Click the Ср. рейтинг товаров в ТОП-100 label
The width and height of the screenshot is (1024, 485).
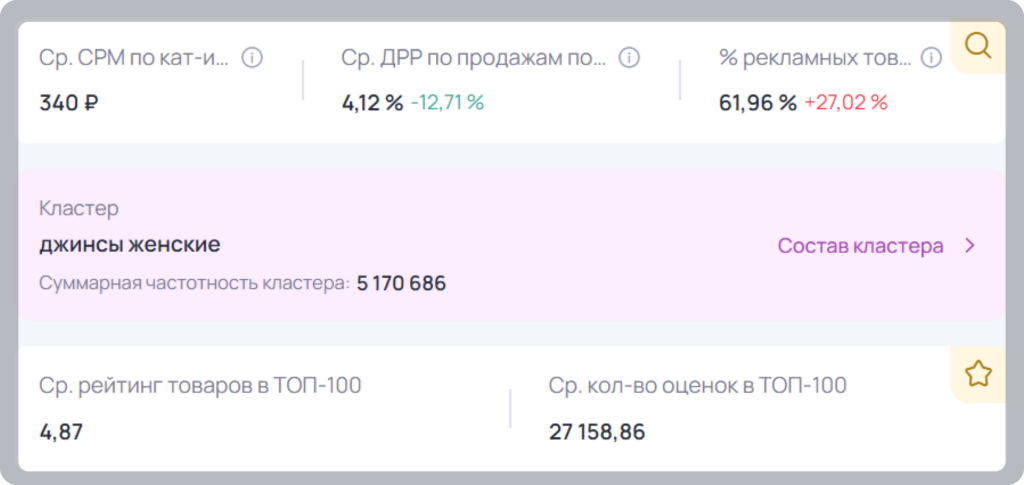(200, 386)
